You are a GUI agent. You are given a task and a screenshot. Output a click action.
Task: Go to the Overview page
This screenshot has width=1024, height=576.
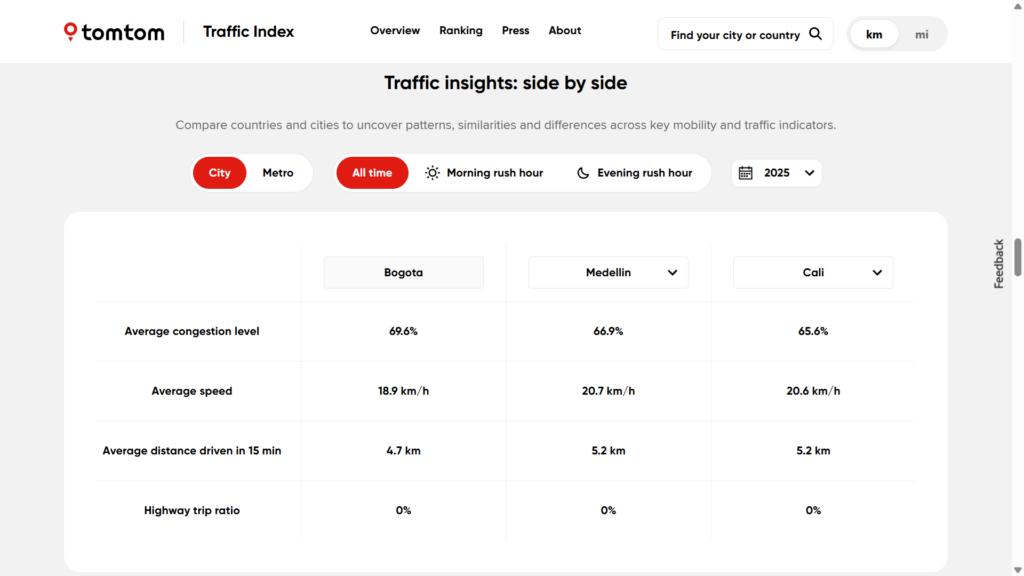[395, 31]
